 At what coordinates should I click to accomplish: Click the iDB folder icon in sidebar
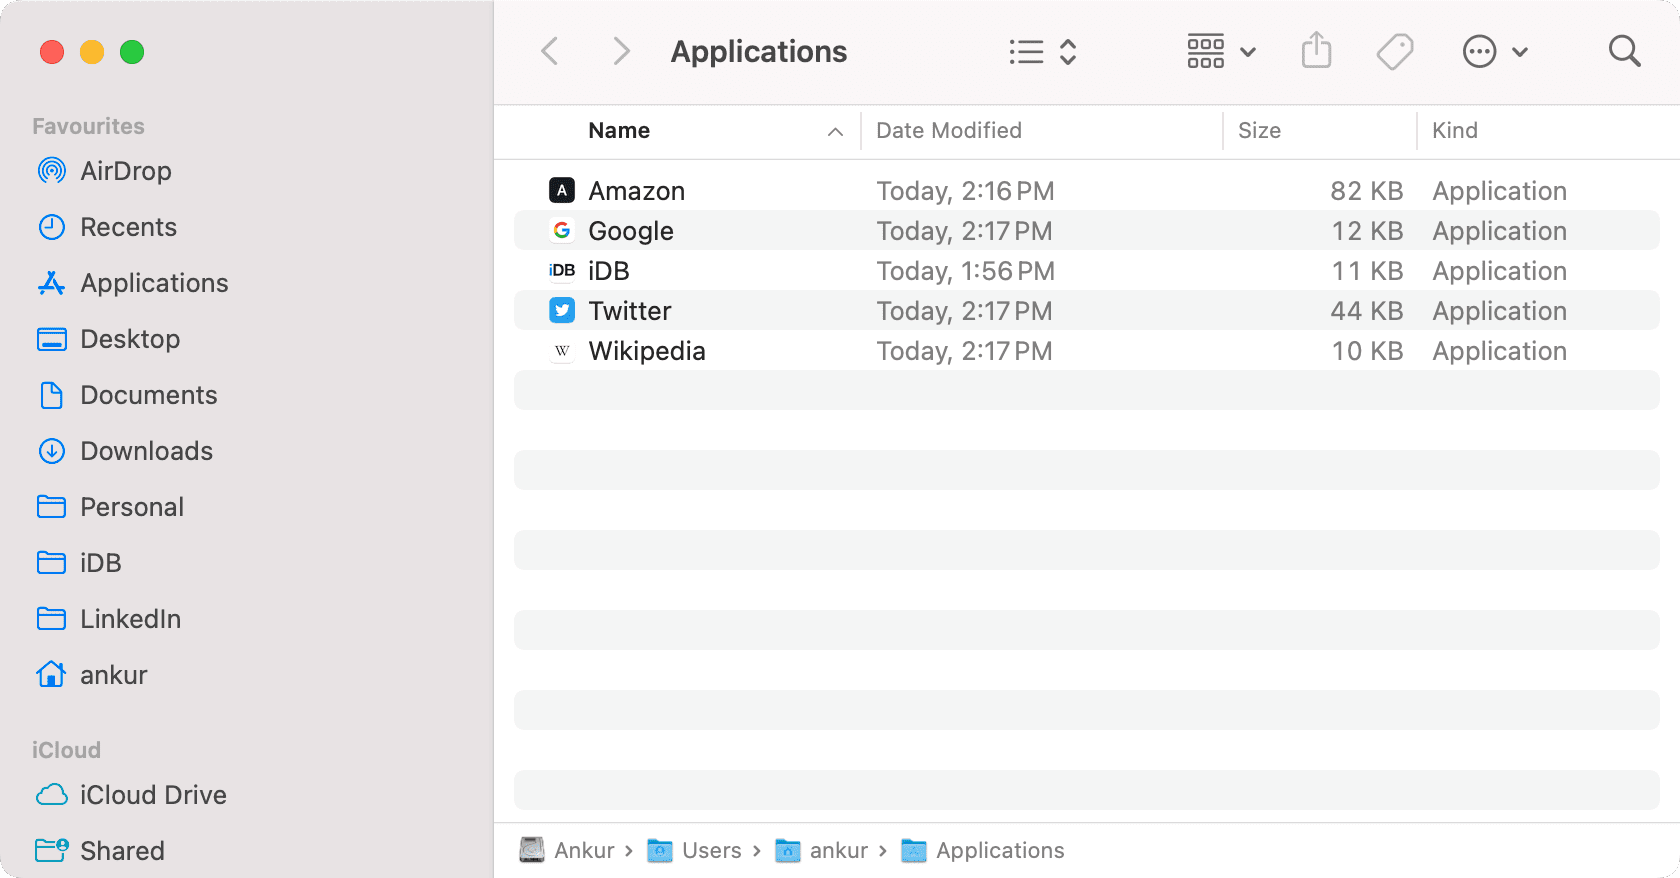pyautogui.click(x=52, y=563)
